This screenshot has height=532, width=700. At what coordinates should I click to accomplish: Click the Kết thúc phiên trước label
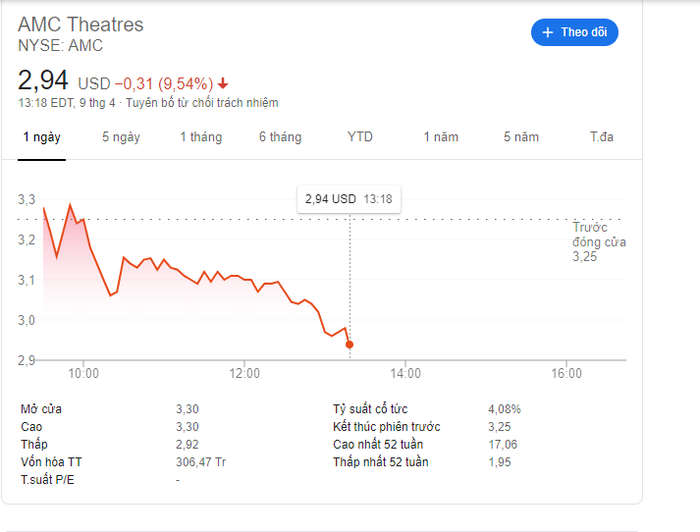tap(387, 427)
